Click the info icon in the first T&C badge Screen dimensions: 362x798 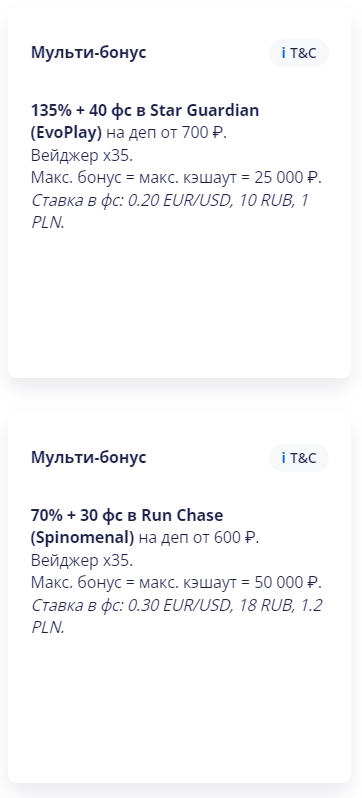284,53
